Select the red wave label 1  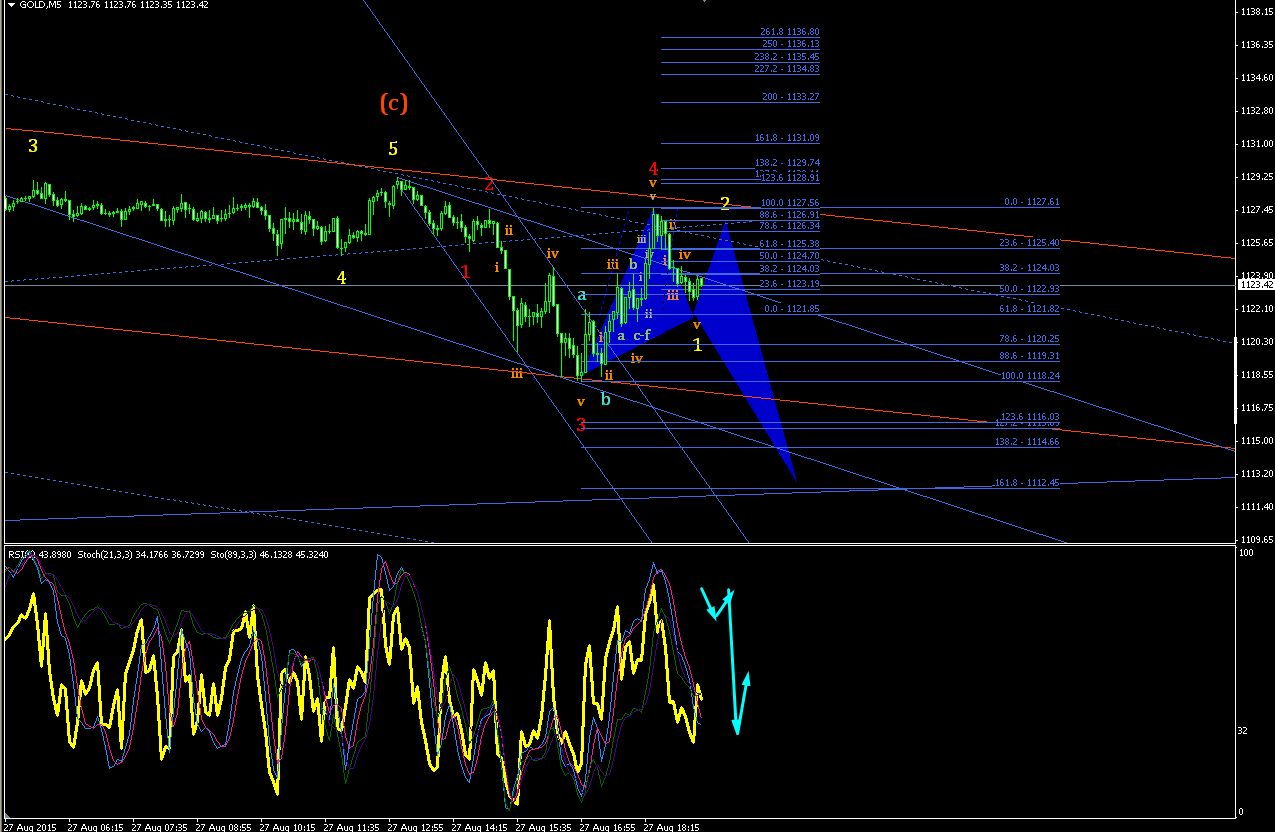tap(465, 271)
